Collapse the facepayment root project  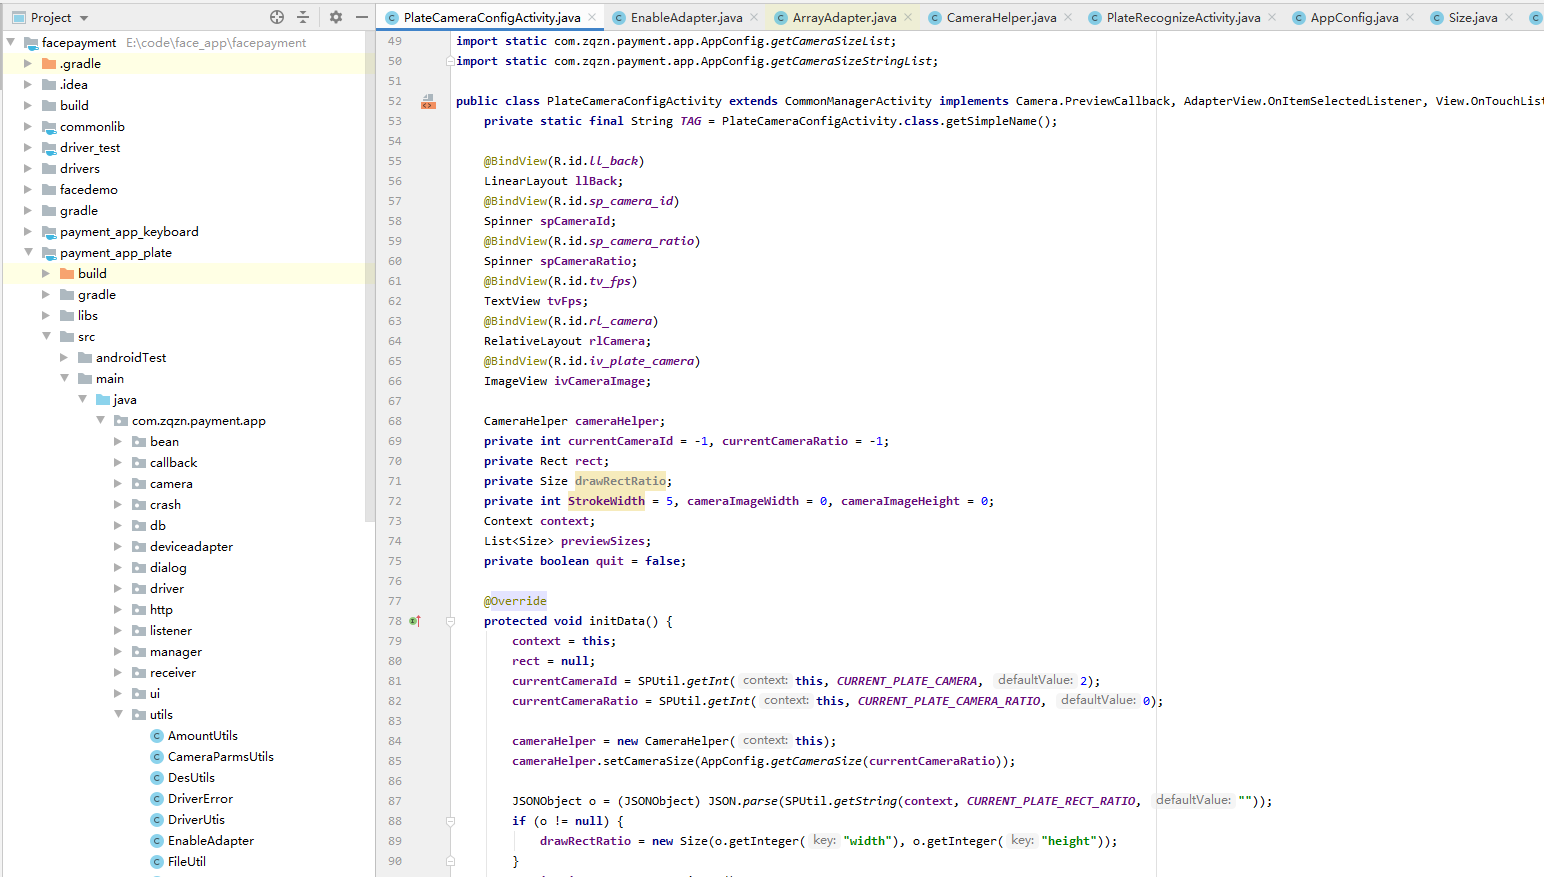(x=11, y=42)
